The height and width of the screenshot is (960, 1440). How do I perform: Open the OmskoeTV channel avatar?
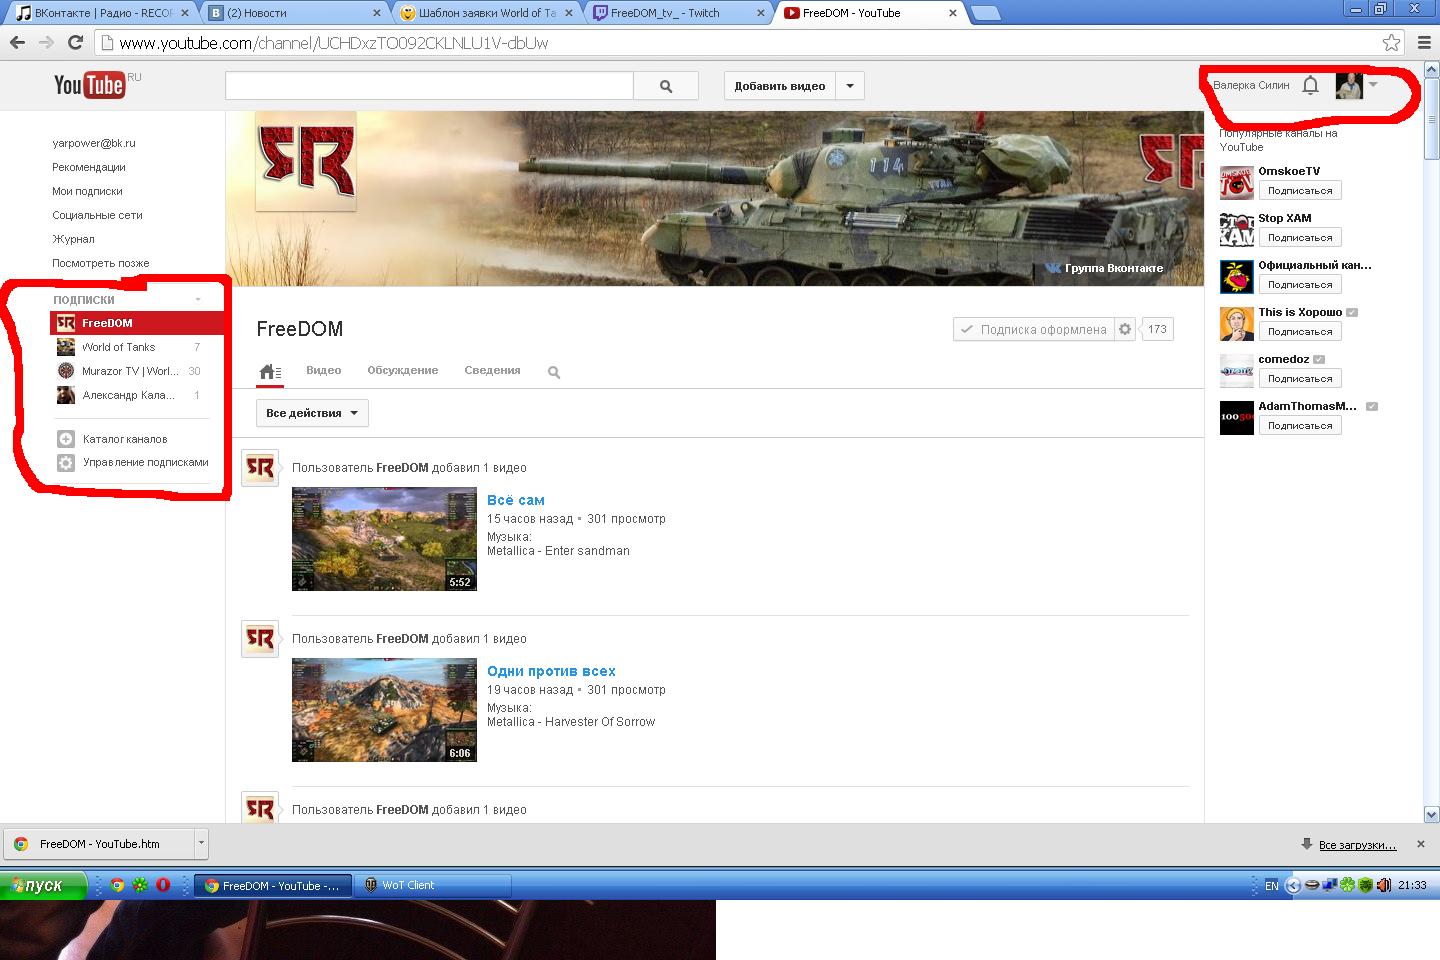point(1237,183)
